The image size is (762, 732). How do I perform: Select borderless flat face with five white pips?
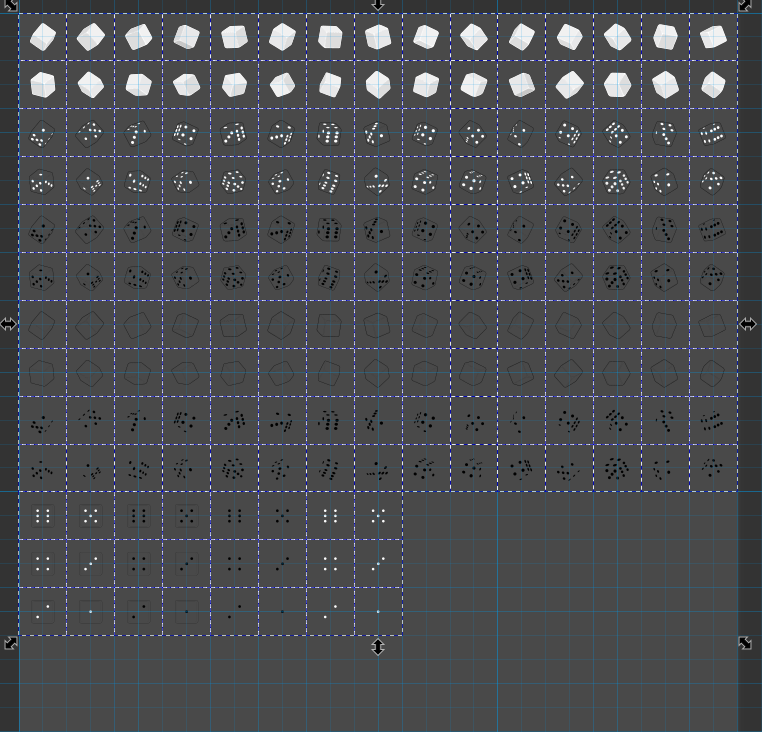(378, 516)
